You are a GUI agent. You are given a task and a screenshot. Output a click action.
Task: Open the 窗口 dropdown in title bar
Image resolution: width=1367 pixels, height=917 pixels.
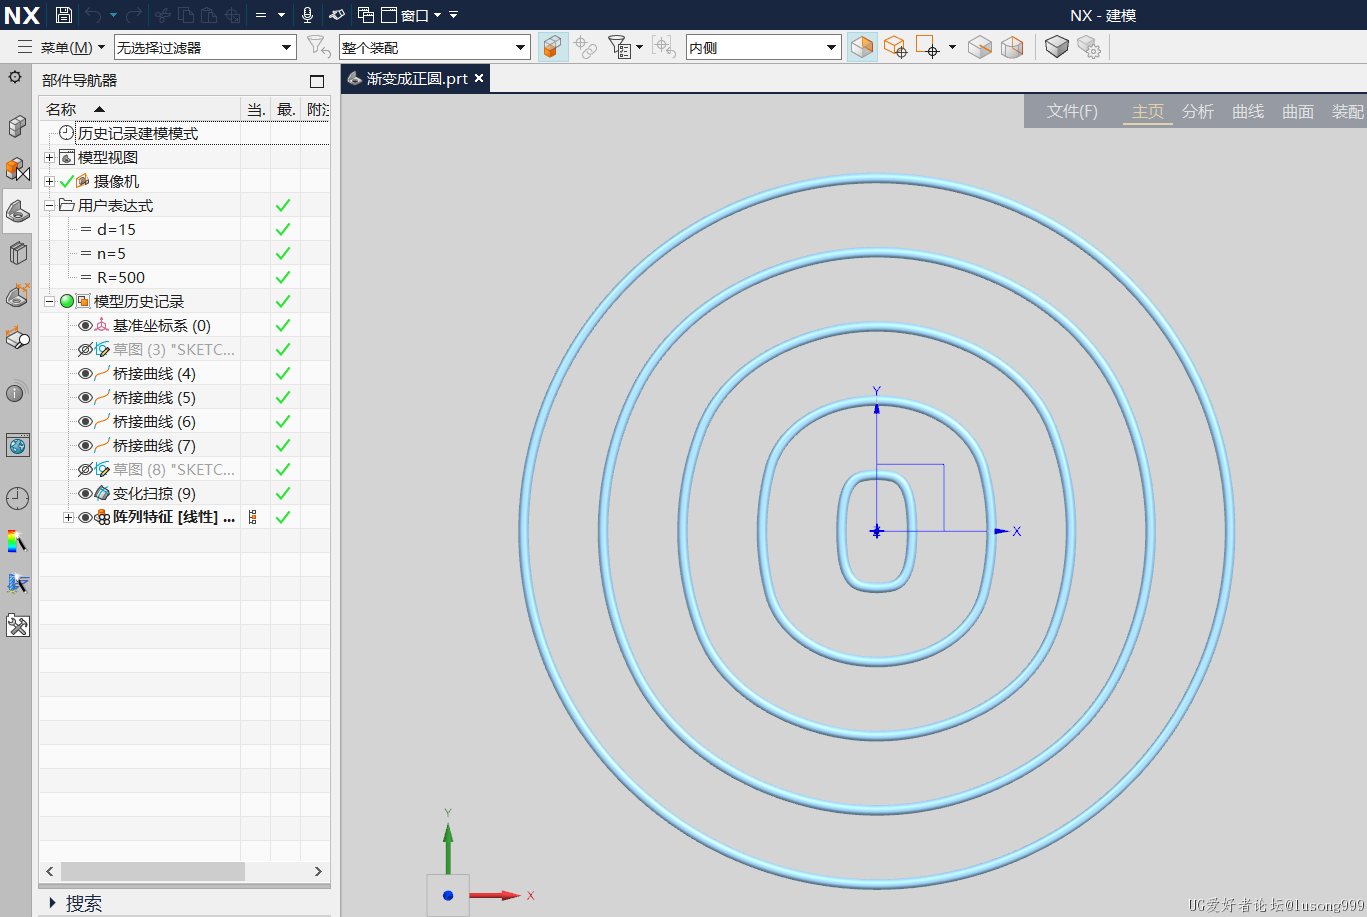(x=413, y=15)
